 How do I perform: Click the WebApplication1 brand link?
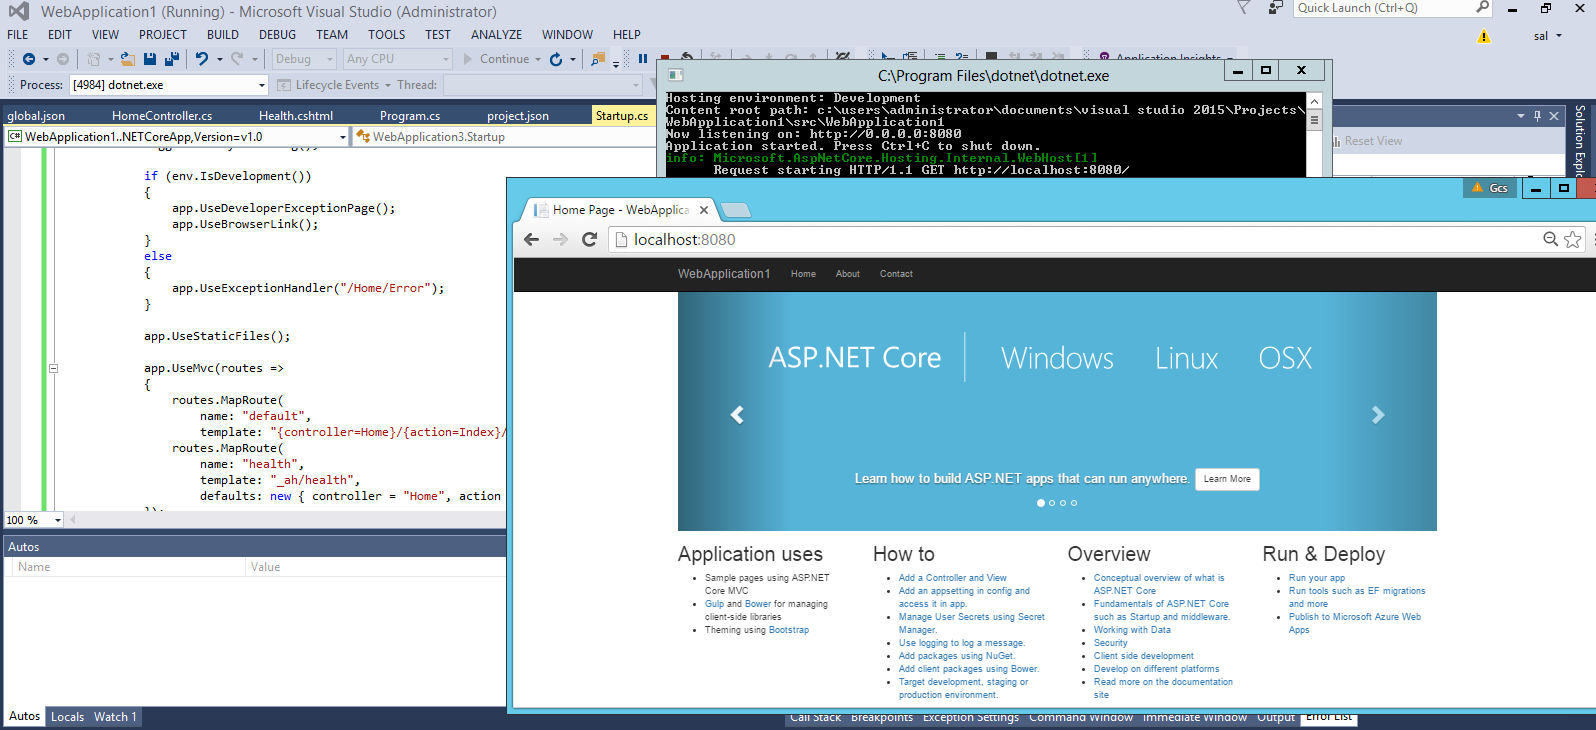click(724, 274)
